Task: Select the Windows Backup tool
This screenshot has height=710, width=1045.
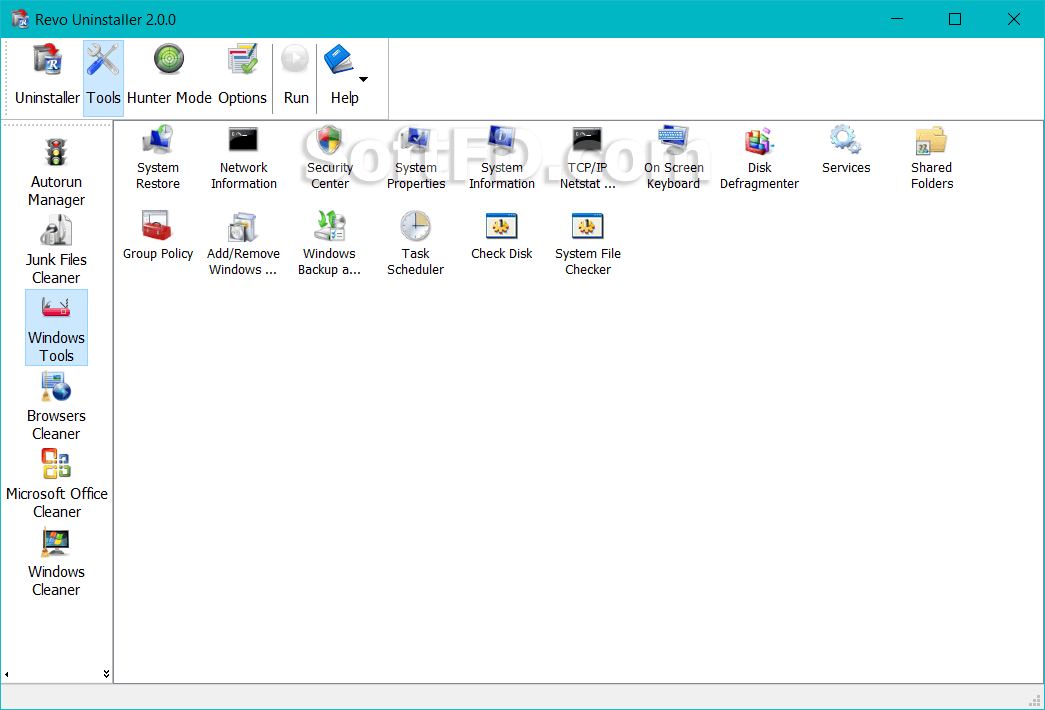Action: 329,243
